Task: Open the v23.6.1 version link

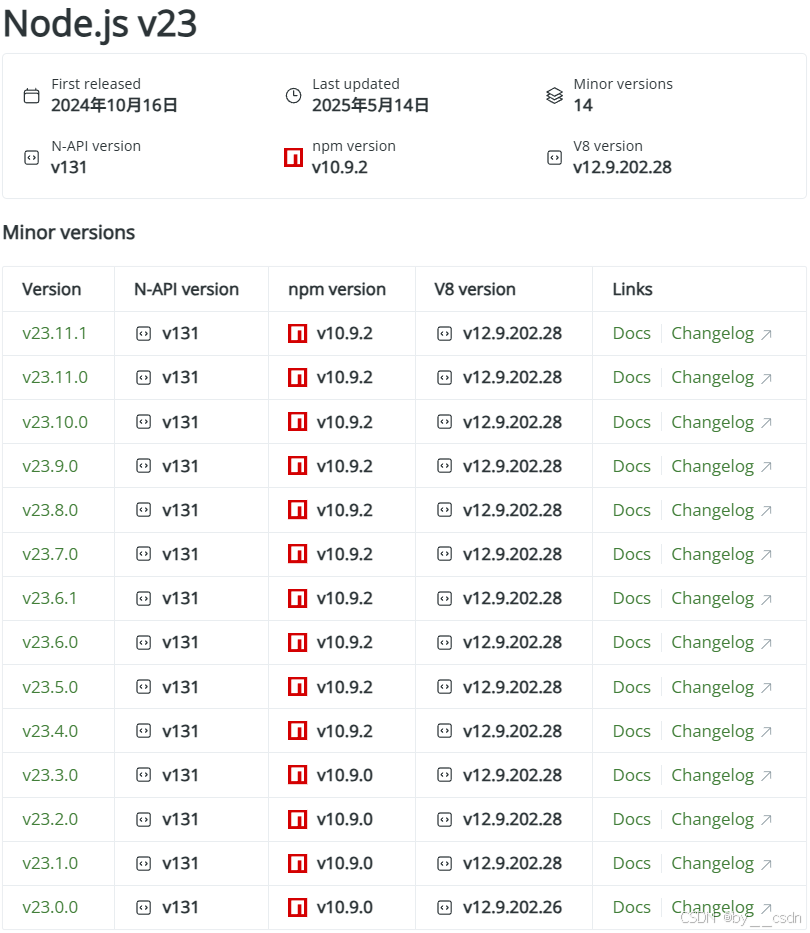Action: (50, 598)
